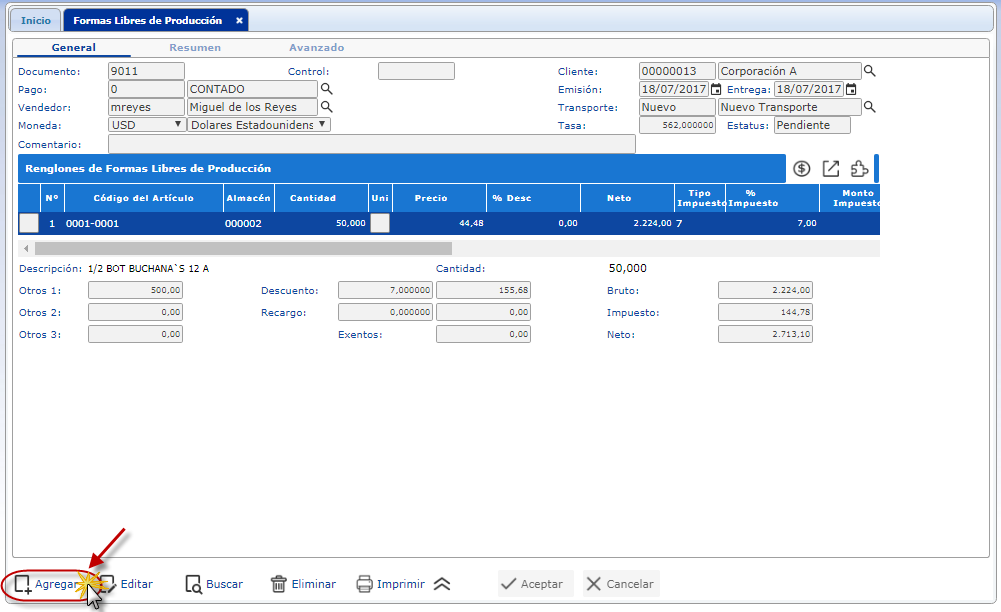Click the grid's horizontal scrollbar

click(x=242, y=248)
